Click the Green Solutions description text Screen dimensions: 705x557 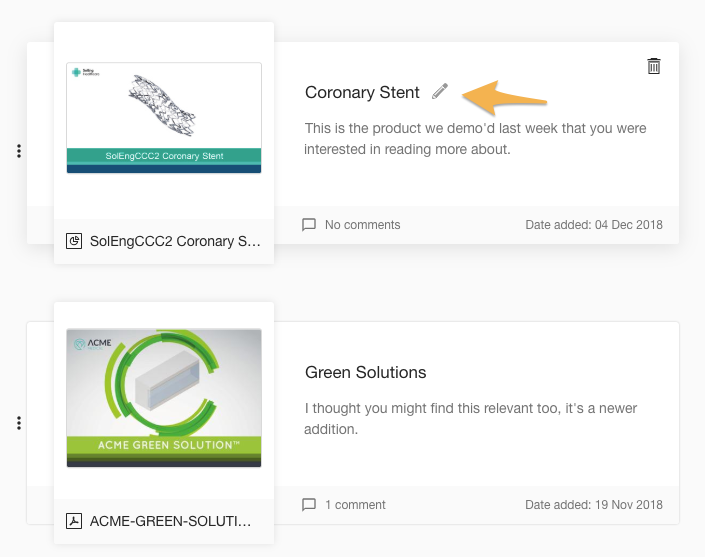click(470, 419)
